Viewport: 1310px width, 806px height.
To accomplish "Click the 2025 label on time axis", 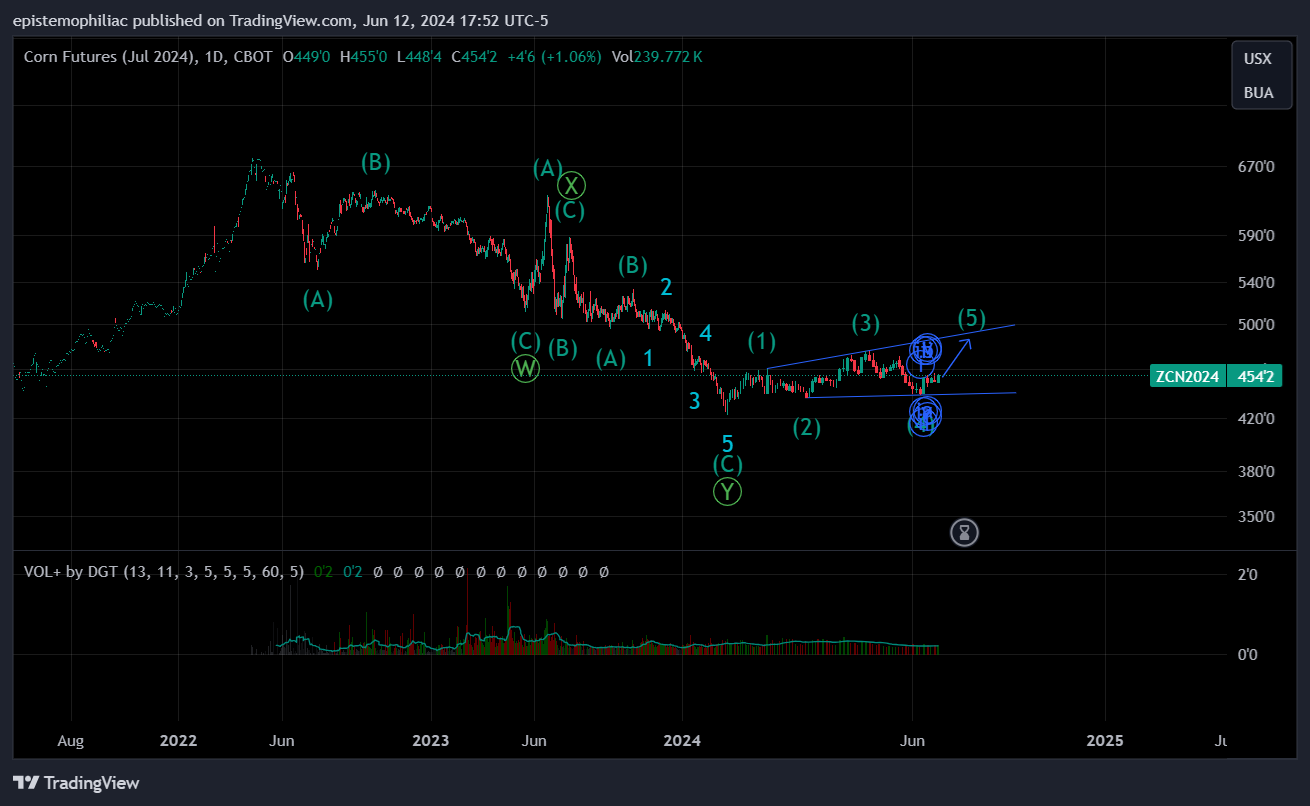I will 1105,741.
